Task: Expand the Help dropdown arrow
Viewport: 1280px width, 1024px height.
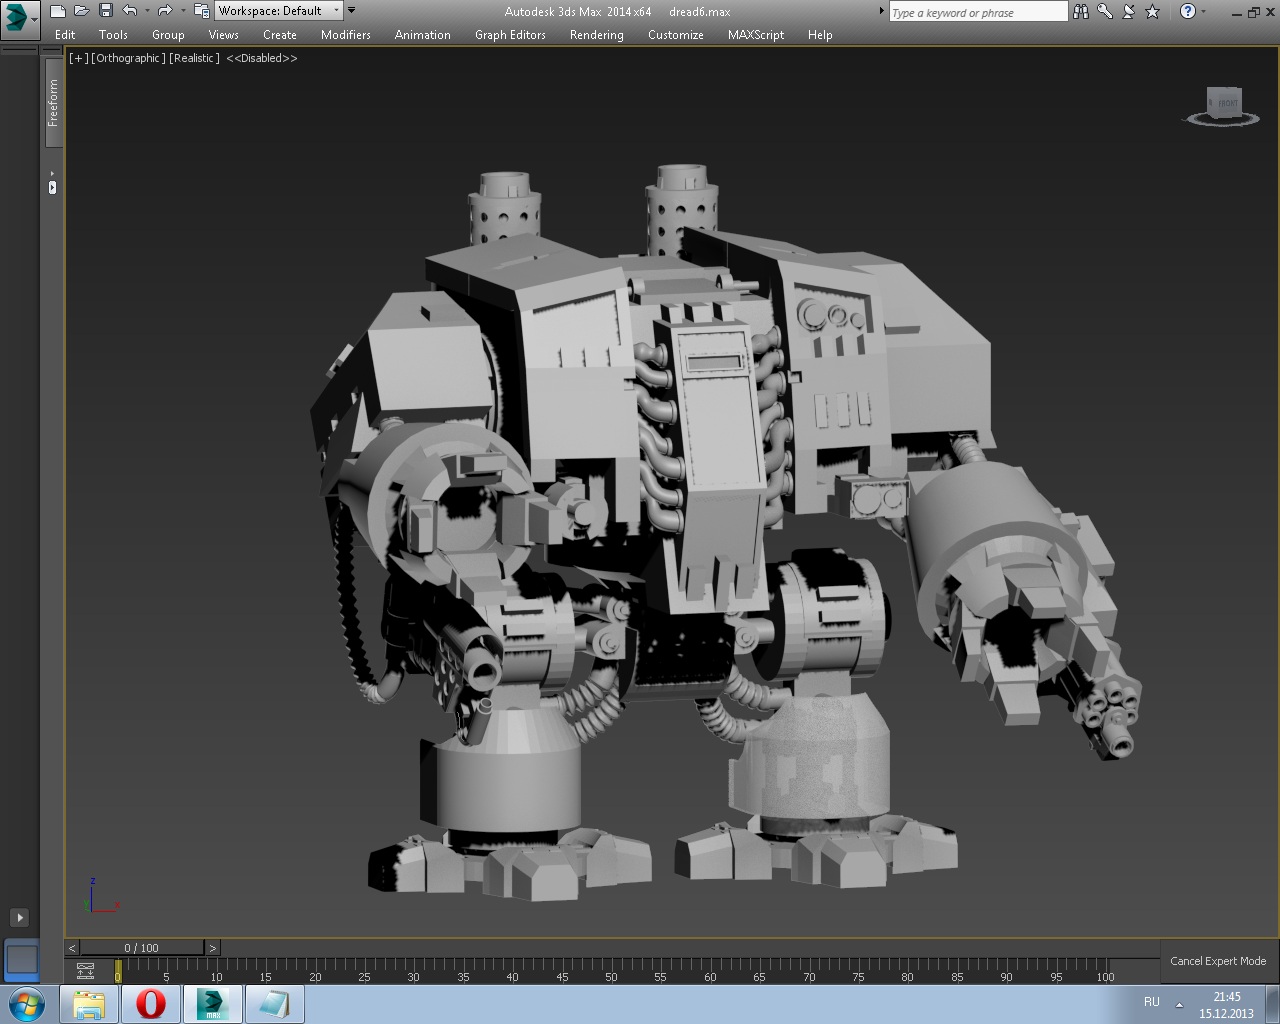Action: click(1202, 12)
